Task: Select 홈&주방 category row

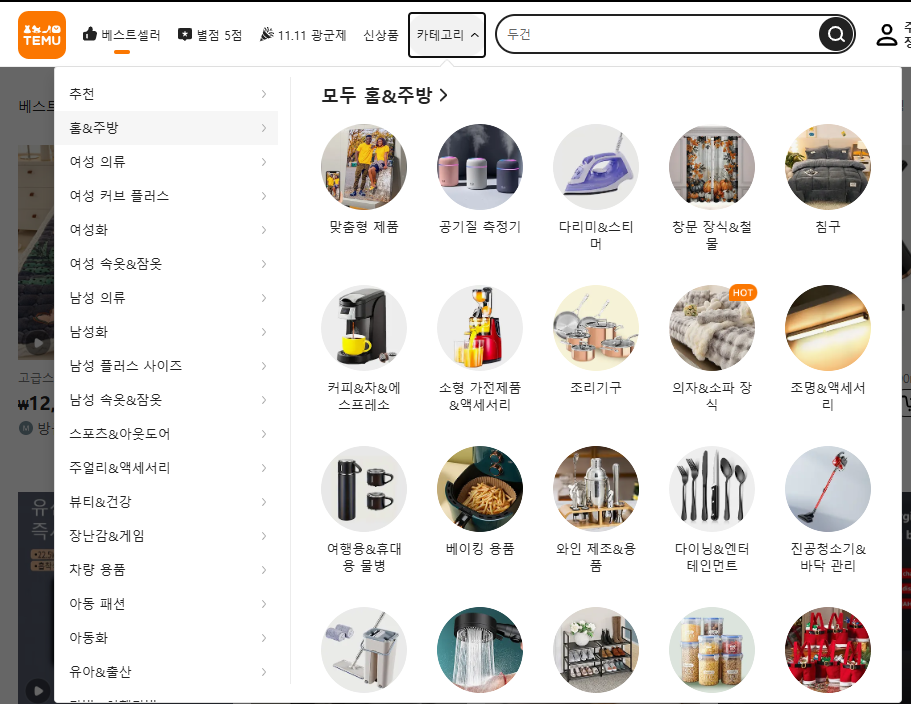Action: (166, 128)
